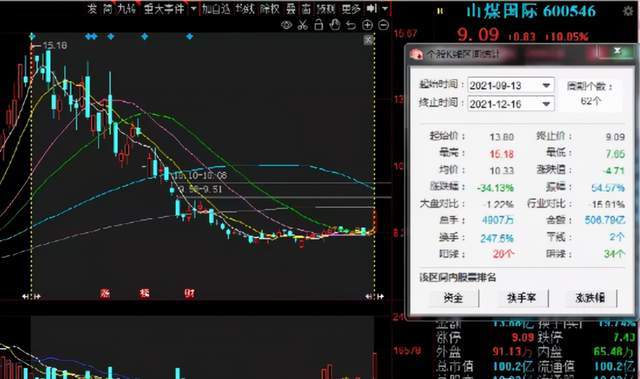The width and height of the screenshot is (640, 379).
Task: Open the 更多 menu in toolbar
Action: (351, 9)
